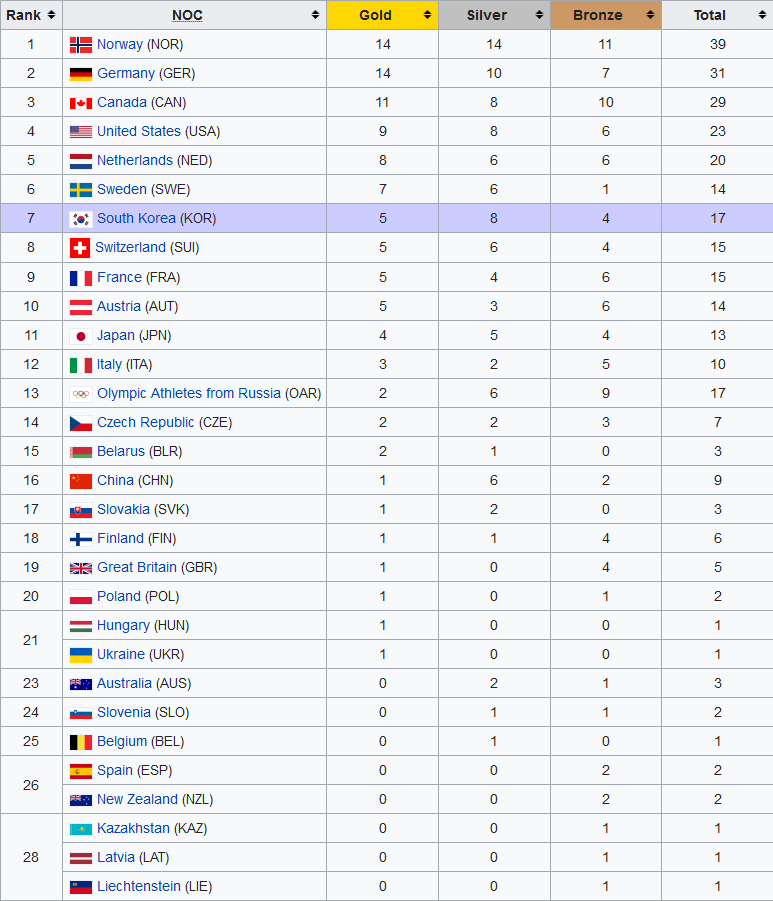Open the Slovakia link
The width and height of the screenshot is (773, 901).
pyautogui.click(x=123, y=509)
